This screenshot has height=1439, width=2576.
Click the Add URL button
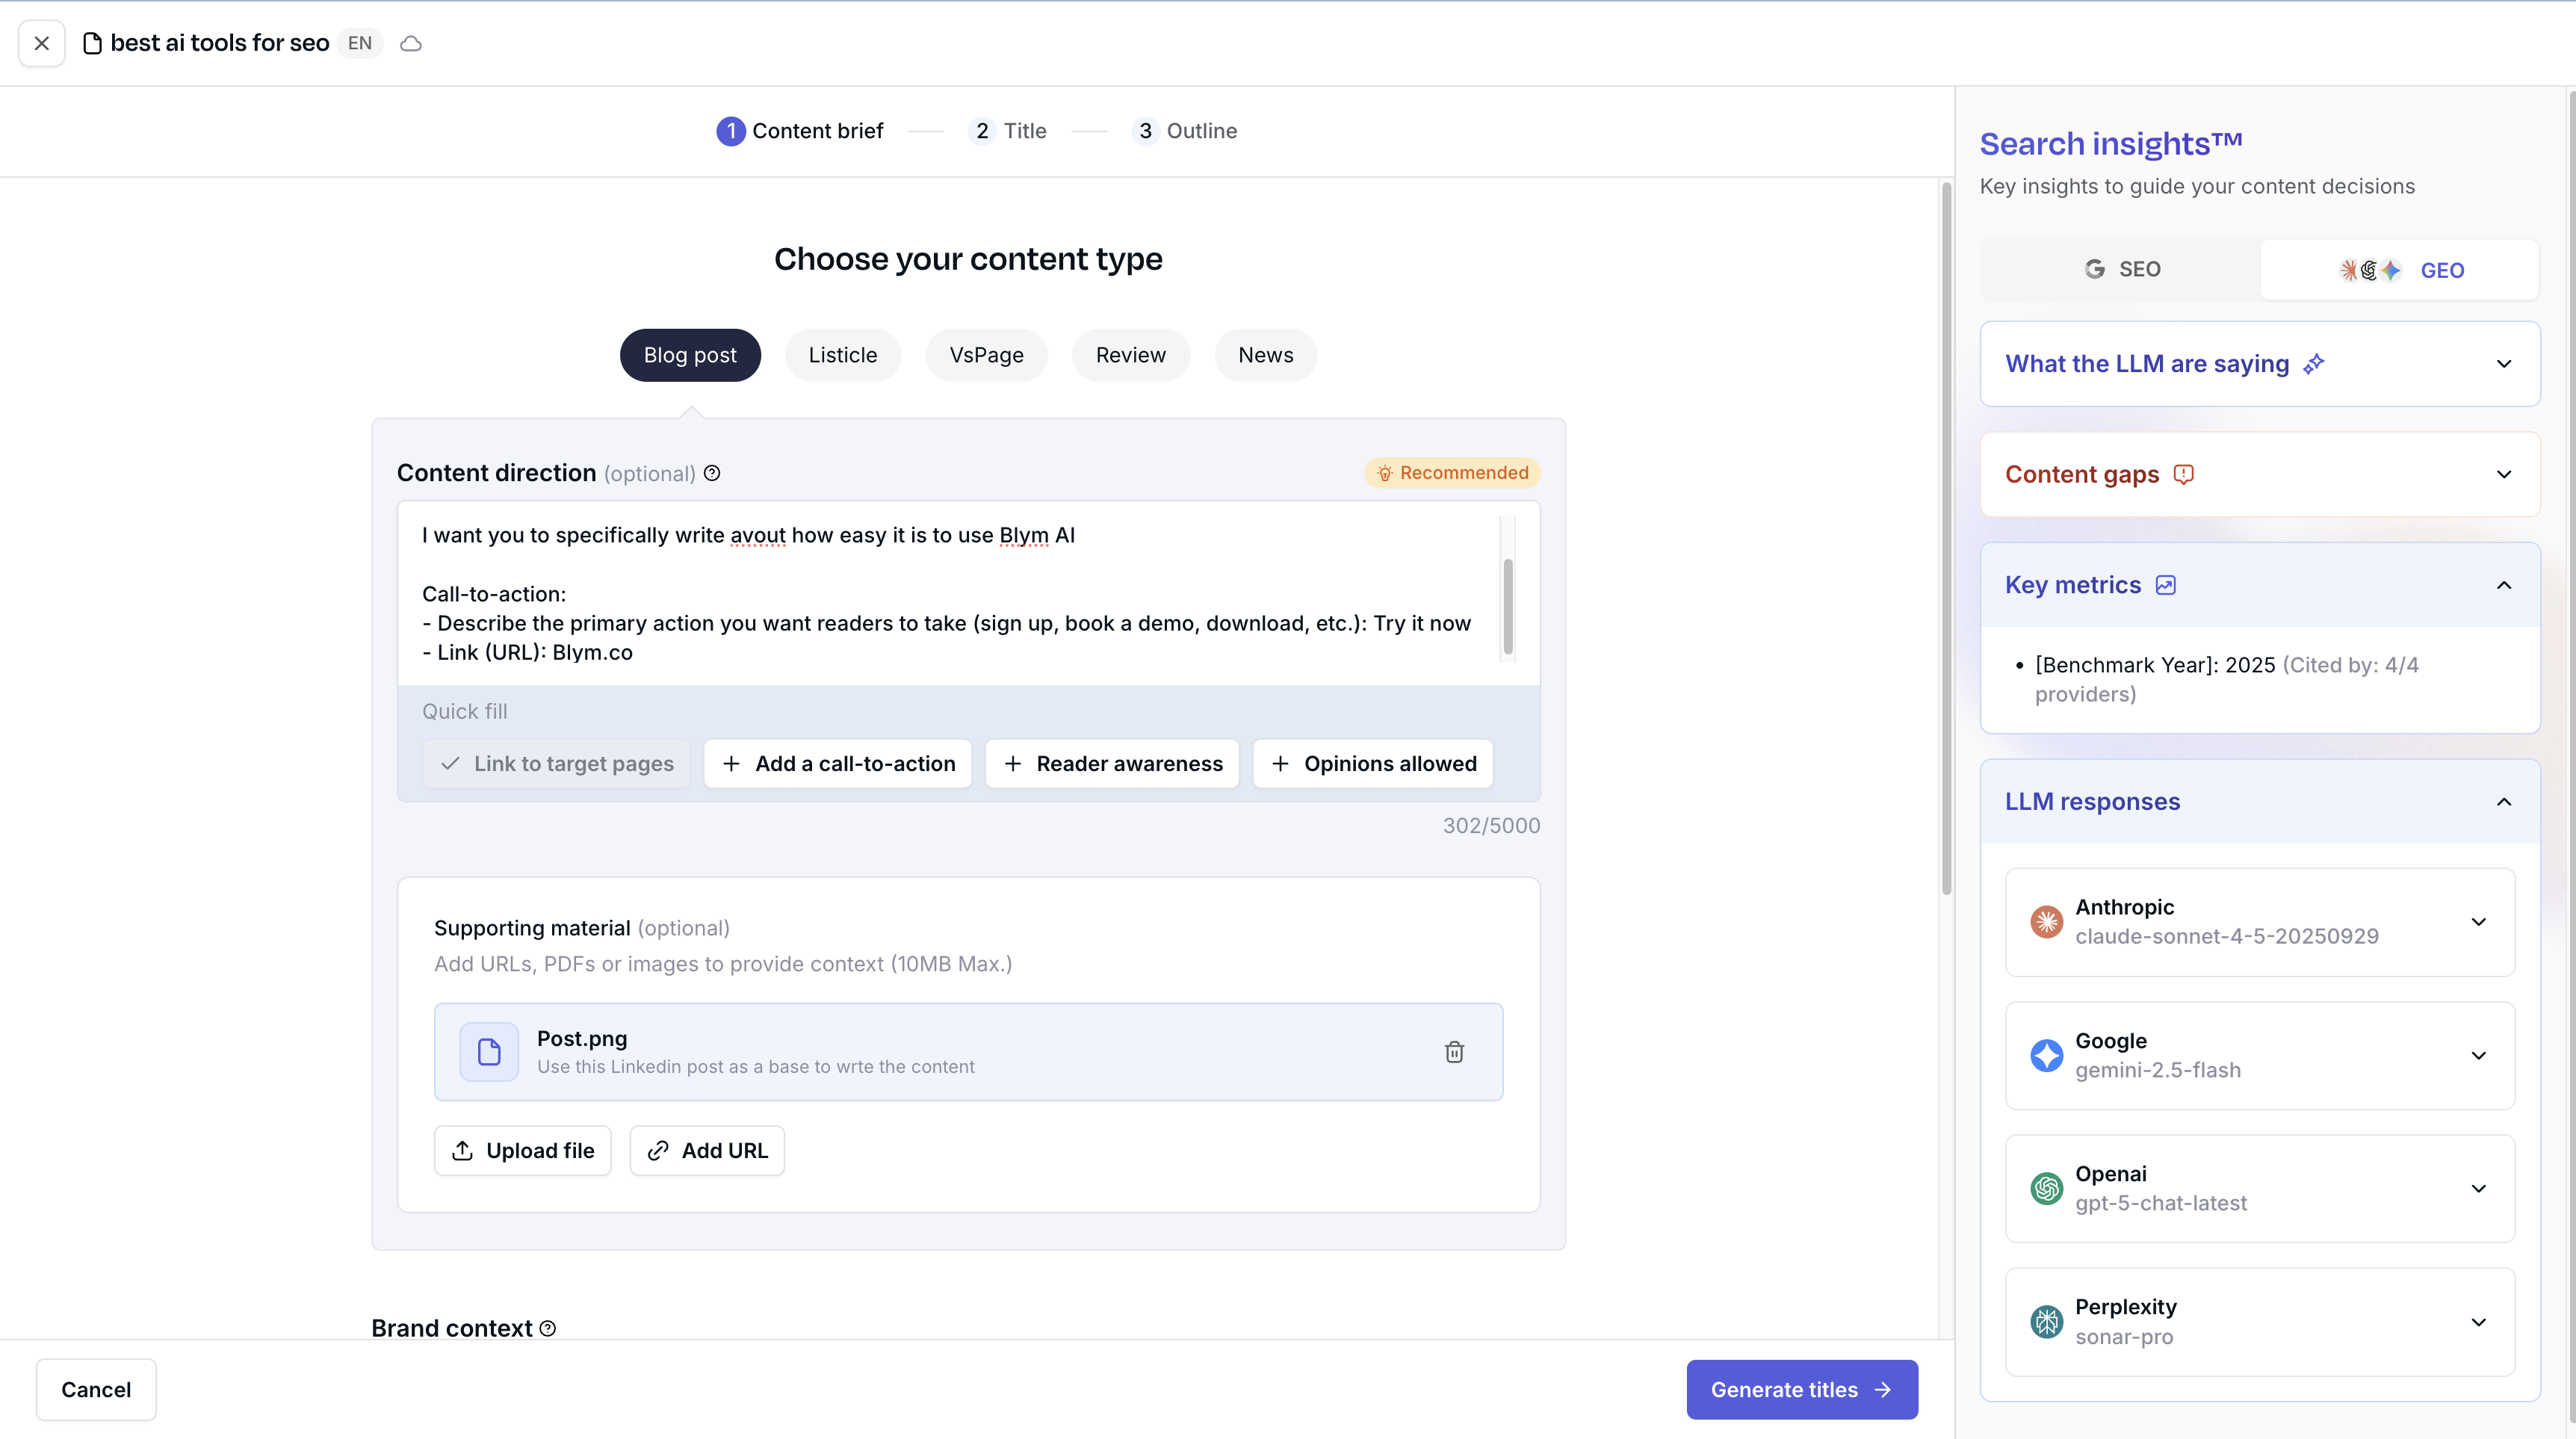click(707, 1151)
